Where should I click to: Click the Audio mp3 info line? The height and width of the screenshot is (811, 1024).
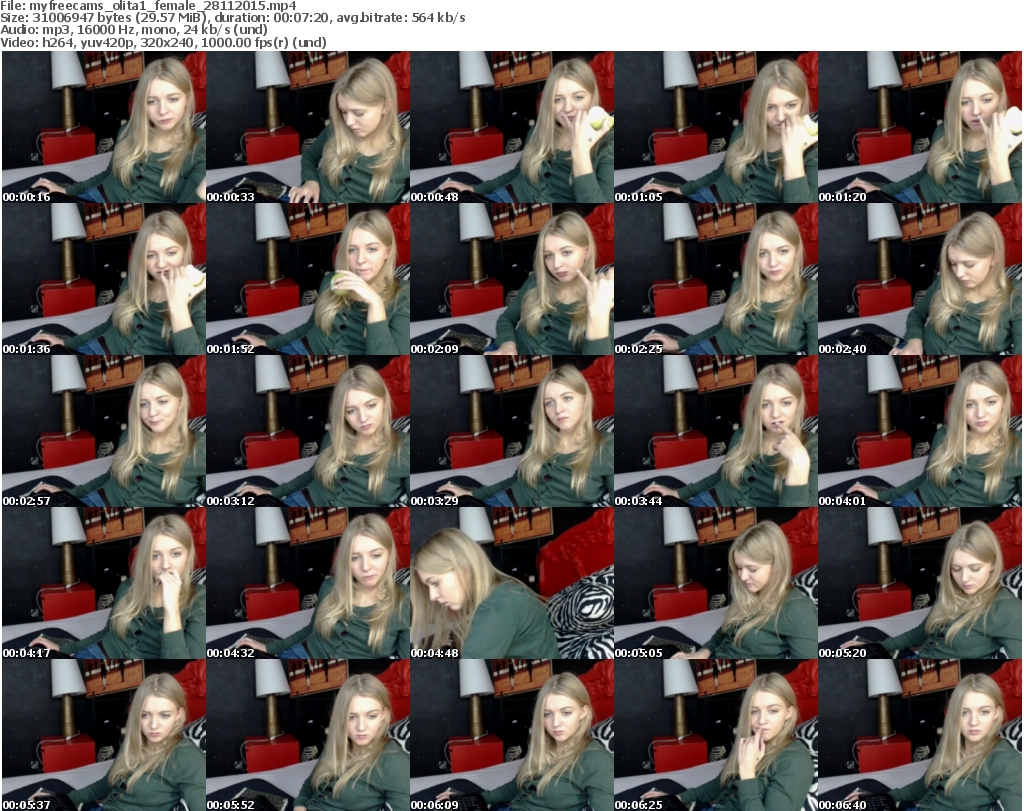coord(134,30)
